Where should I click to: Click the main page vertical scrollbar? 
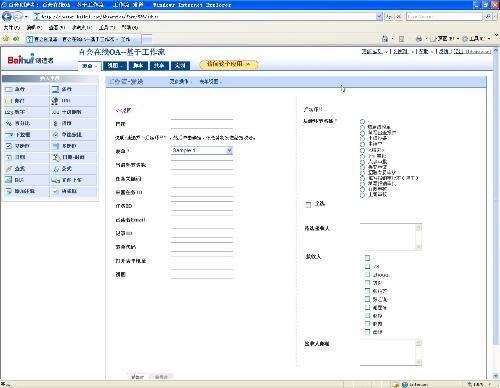click(x=496, y=213)
